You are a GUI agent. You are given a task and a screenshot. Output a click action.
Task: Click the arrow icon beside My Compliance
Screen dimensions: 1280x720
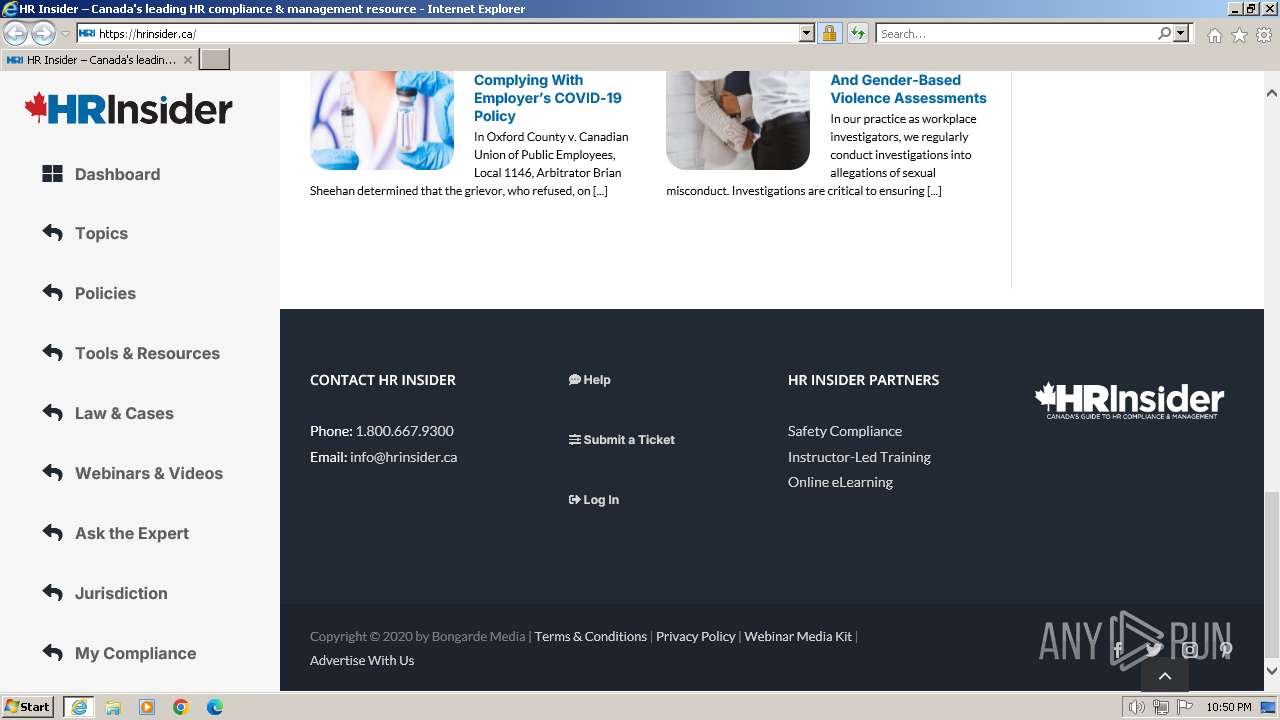click(52, 653)
